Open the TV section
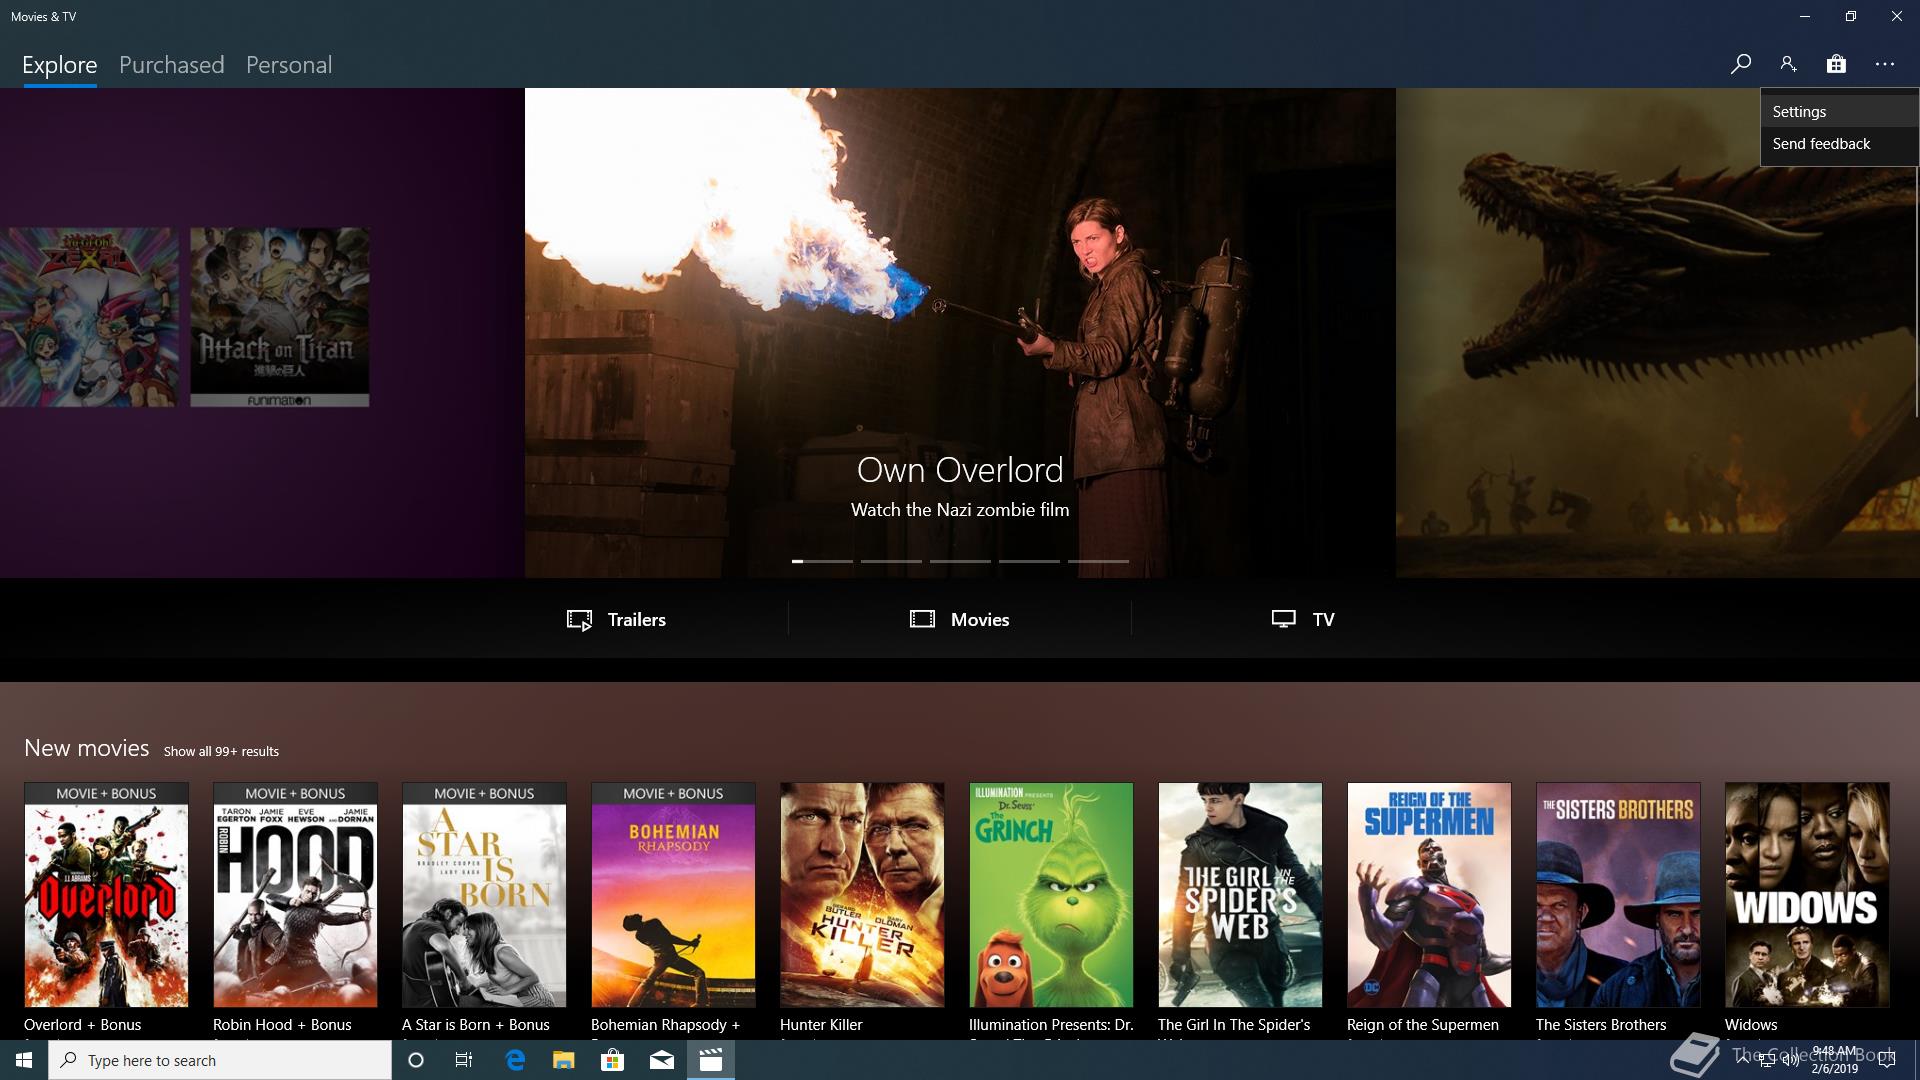This screenshot has height=1080, width=1920. click(1303, 620)
